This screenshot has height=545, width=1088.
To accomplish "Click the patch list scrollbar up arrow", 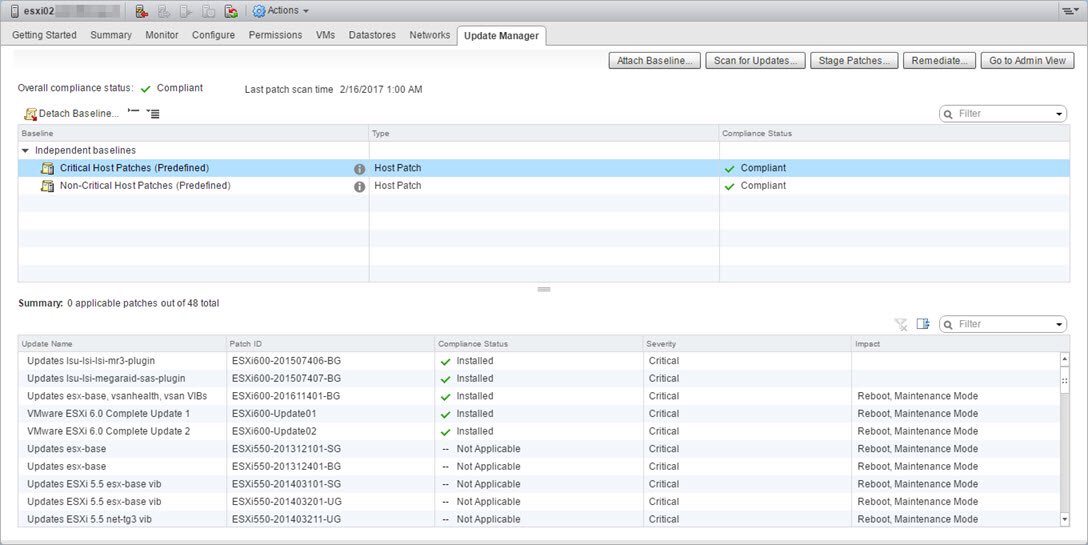I will (1064, 359).
